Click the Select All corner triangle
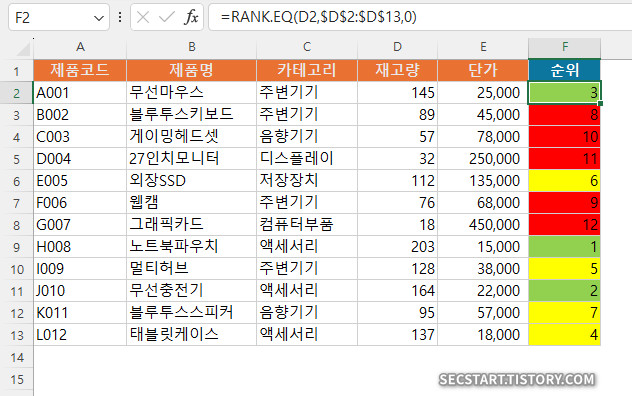 (x=23, y=49)
